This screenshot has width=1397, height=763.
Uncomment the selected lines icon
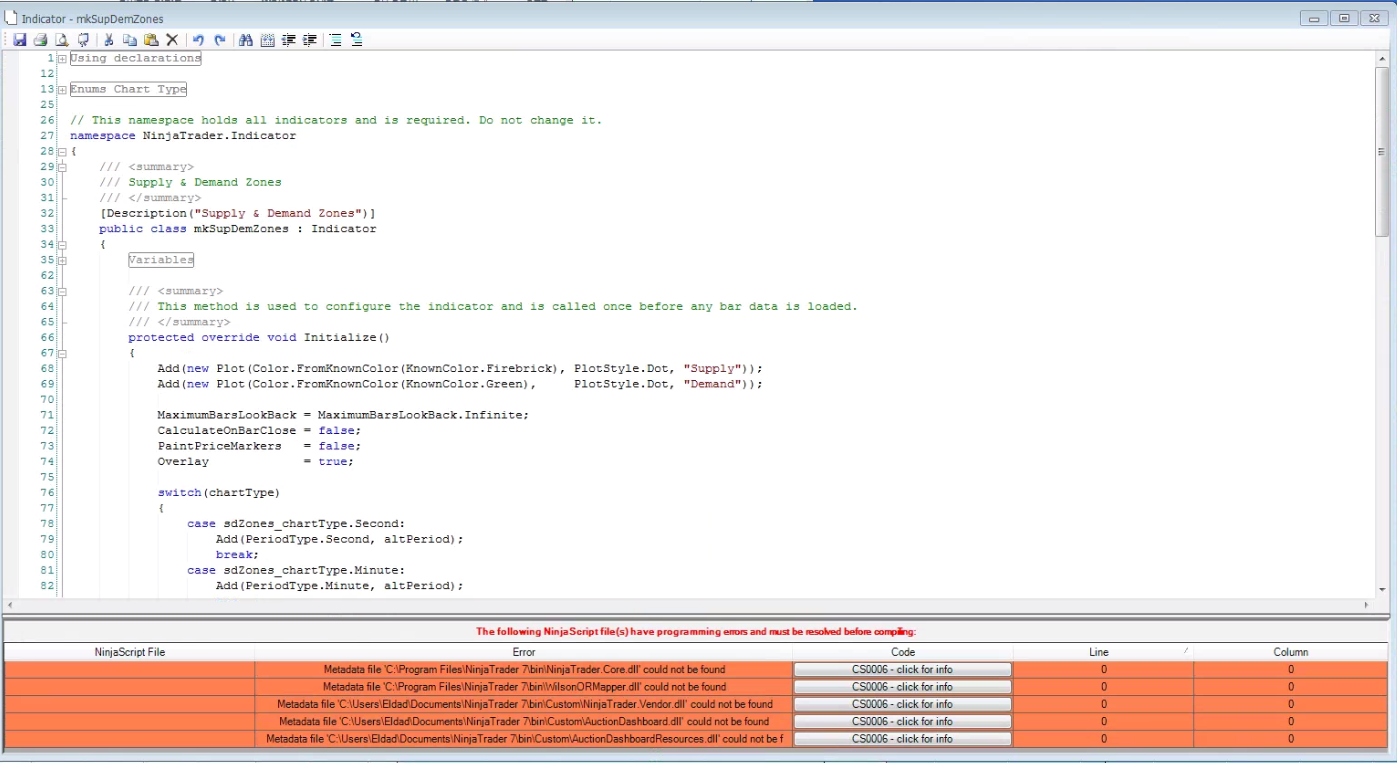(356, 40)
